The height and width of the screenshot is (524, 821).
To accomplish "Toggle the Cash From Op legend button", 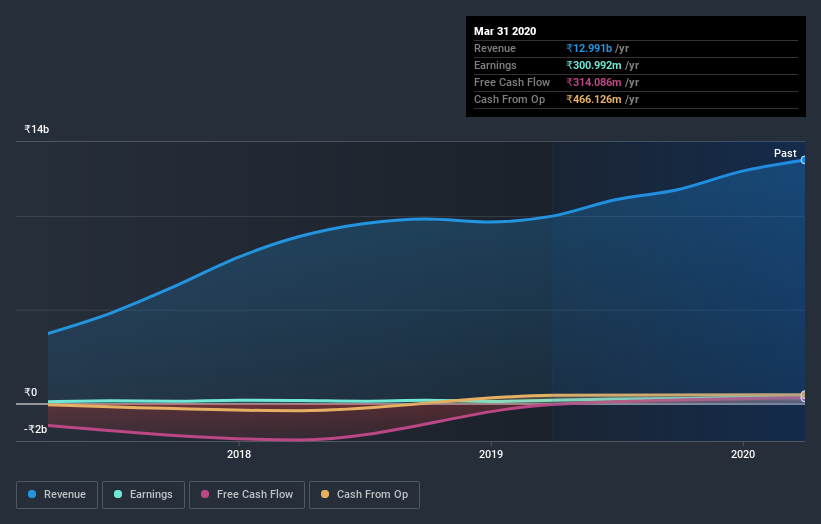I will coord(364,495).
